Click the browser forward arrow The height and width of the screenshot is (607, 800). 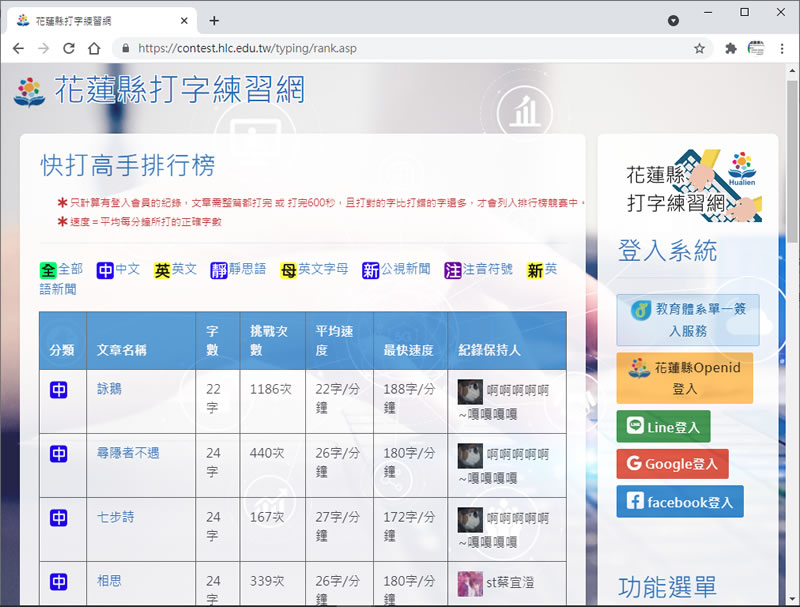coord(44,48)
